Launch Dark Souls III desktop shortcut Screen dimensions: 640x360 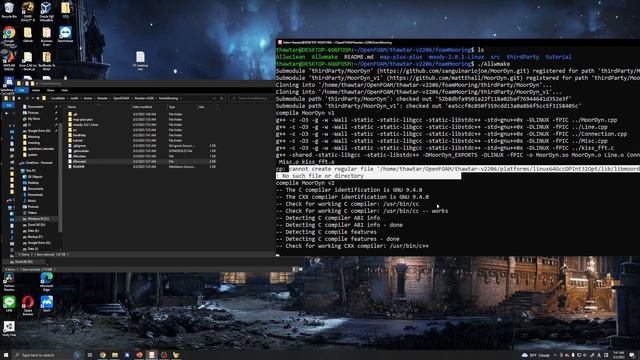coord(28,11)
